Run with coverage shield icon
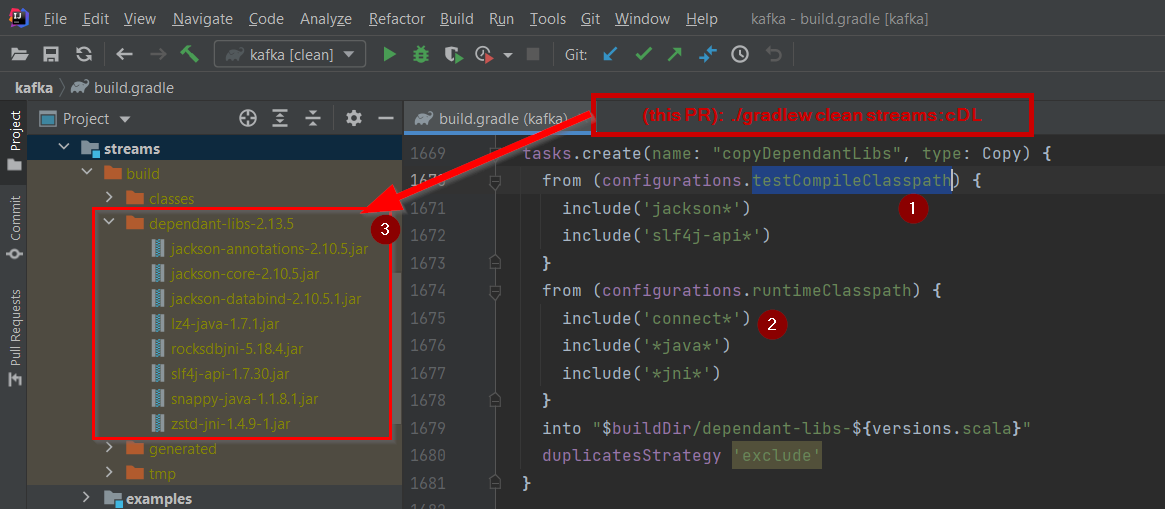1165x509 pixels. [x=453, y=54]
